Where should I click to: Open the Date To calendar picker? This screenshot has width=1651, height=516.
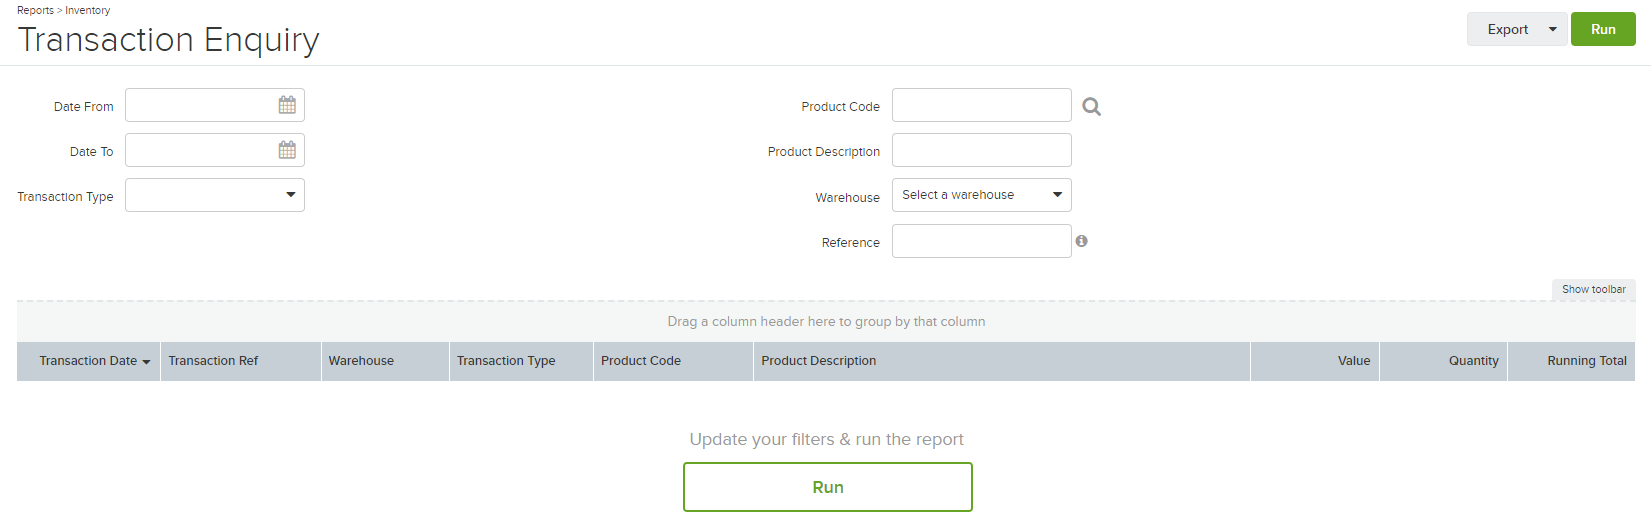[287, 150]
